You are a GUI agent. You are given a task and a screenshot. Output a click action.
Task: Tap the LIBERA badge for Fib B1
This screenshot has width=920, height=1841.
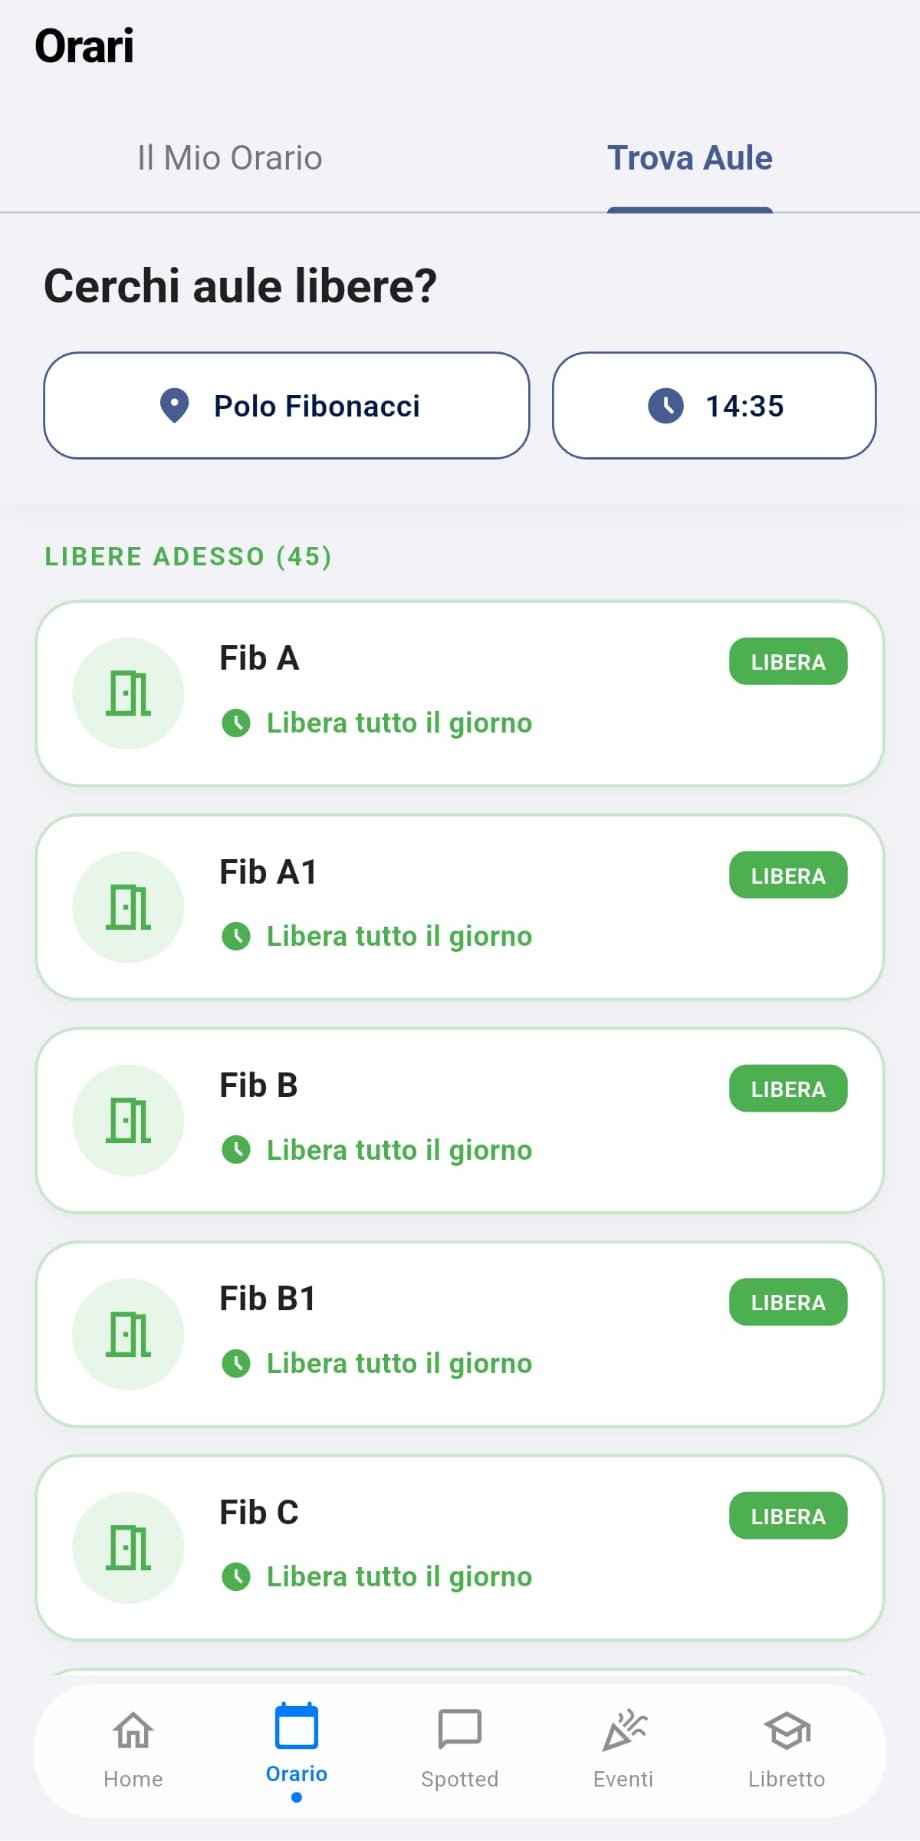coord(788,1303)
